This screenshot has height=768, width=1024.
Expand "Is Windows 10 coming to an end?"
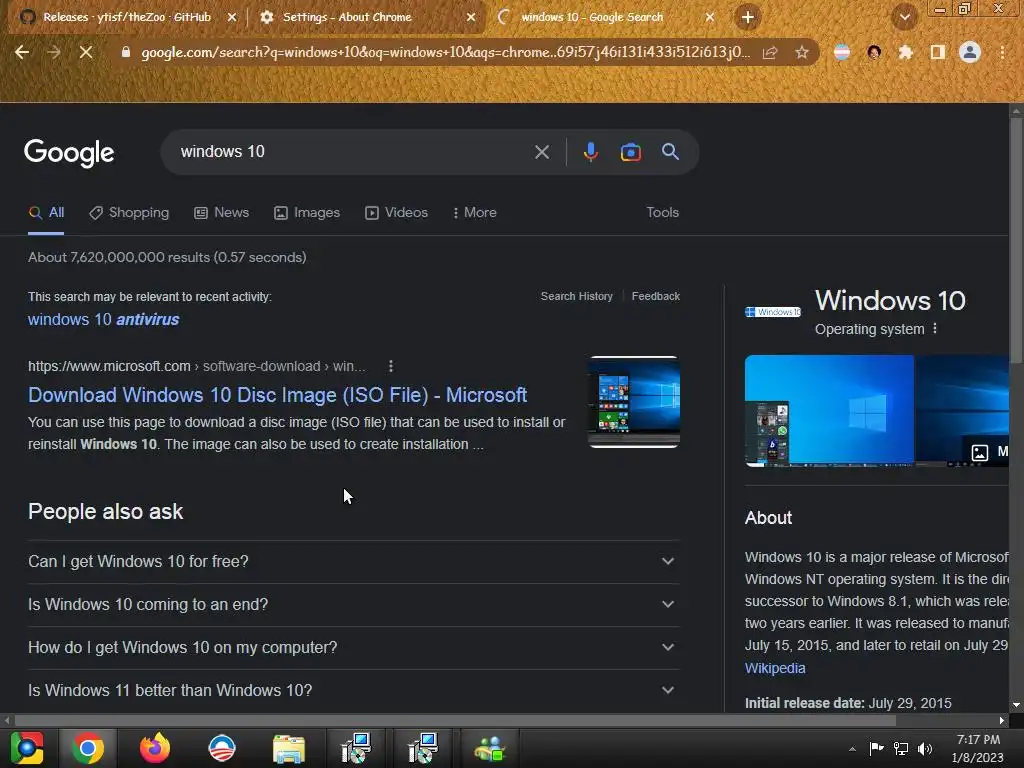(353, 605)
